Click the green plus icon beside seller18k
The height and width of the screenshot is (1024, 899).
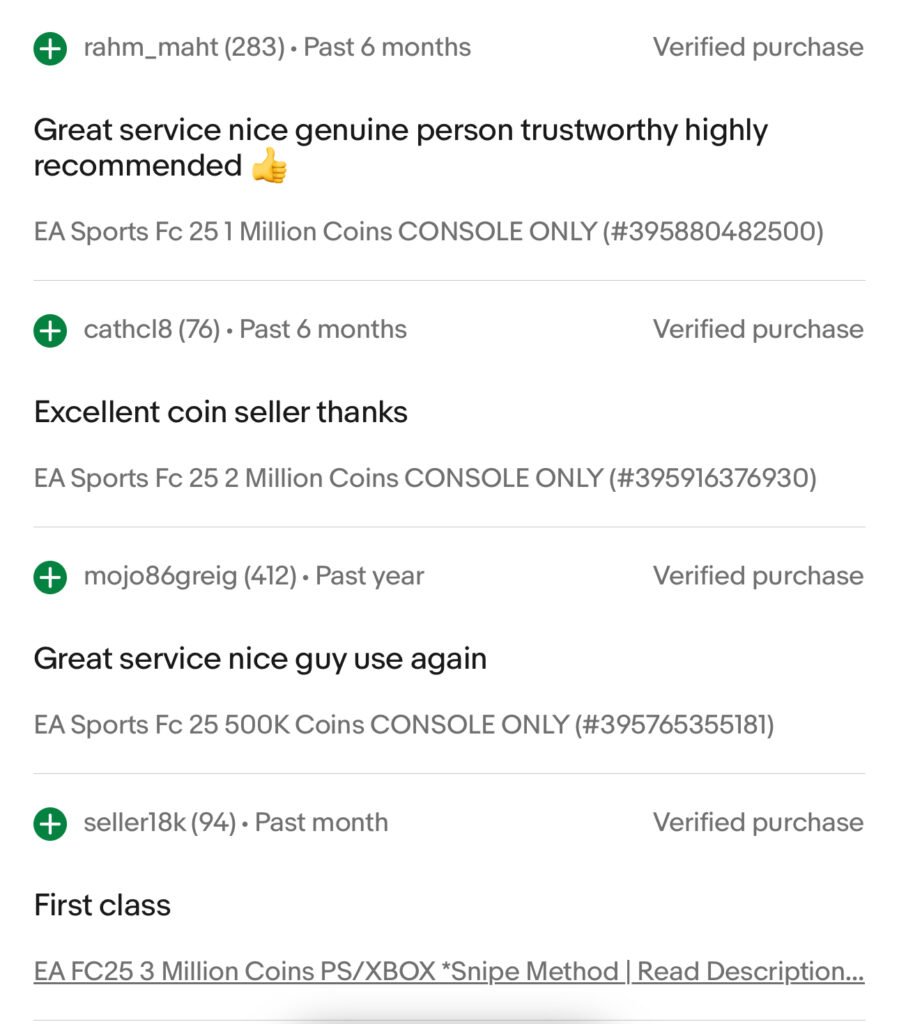tap(48, 821)
